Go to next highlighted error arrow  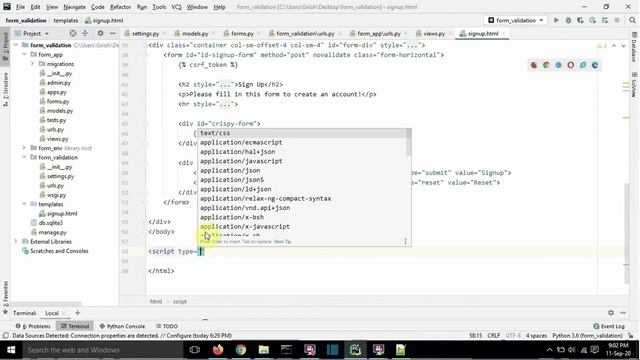(623, 45)
